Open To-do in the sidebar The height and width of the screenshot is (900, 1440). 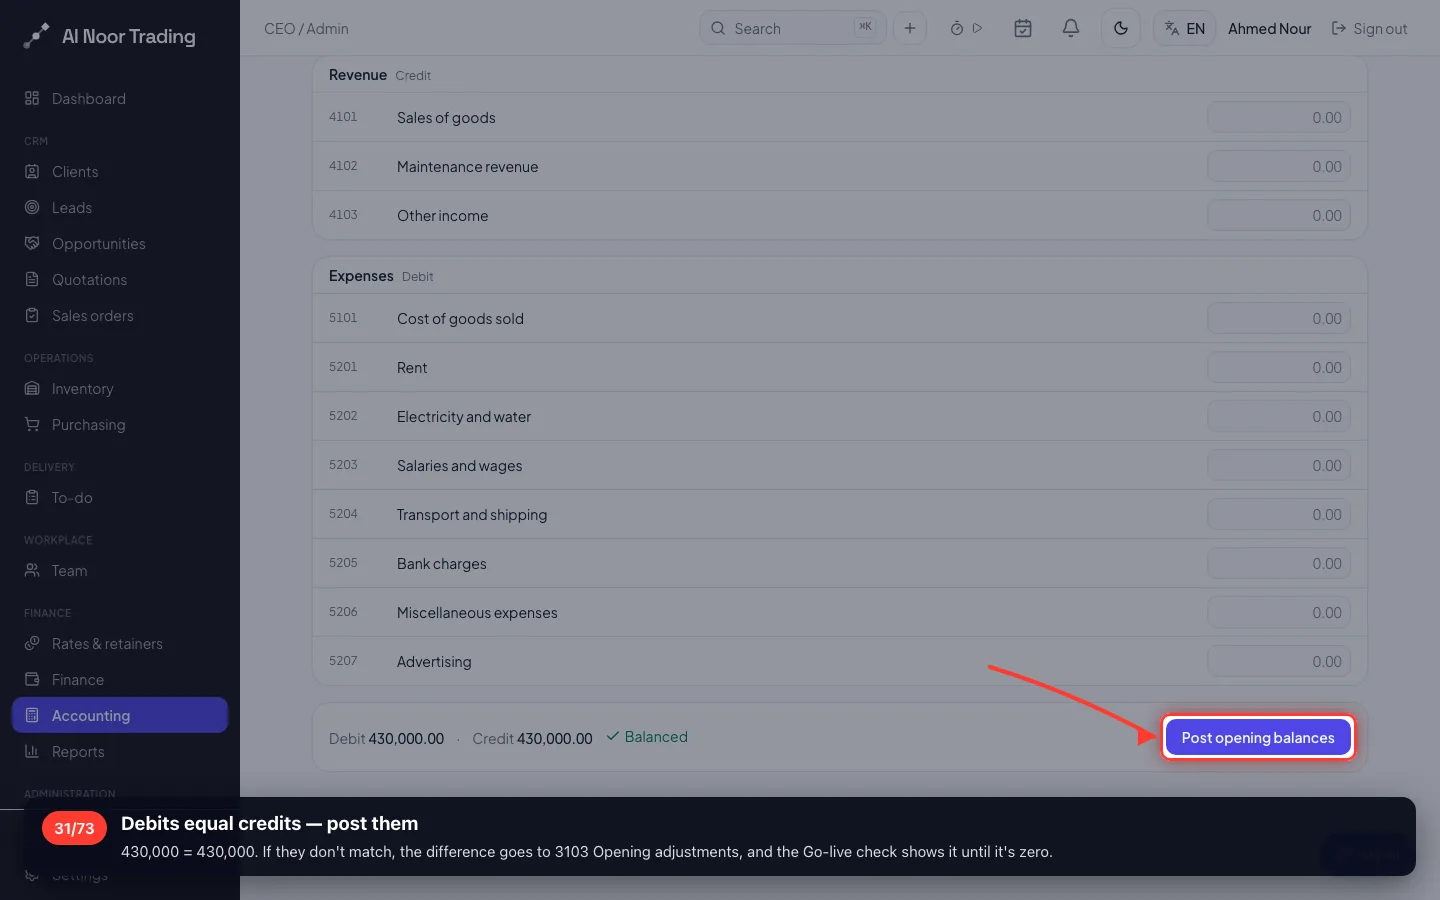click(x=120, y=497)
